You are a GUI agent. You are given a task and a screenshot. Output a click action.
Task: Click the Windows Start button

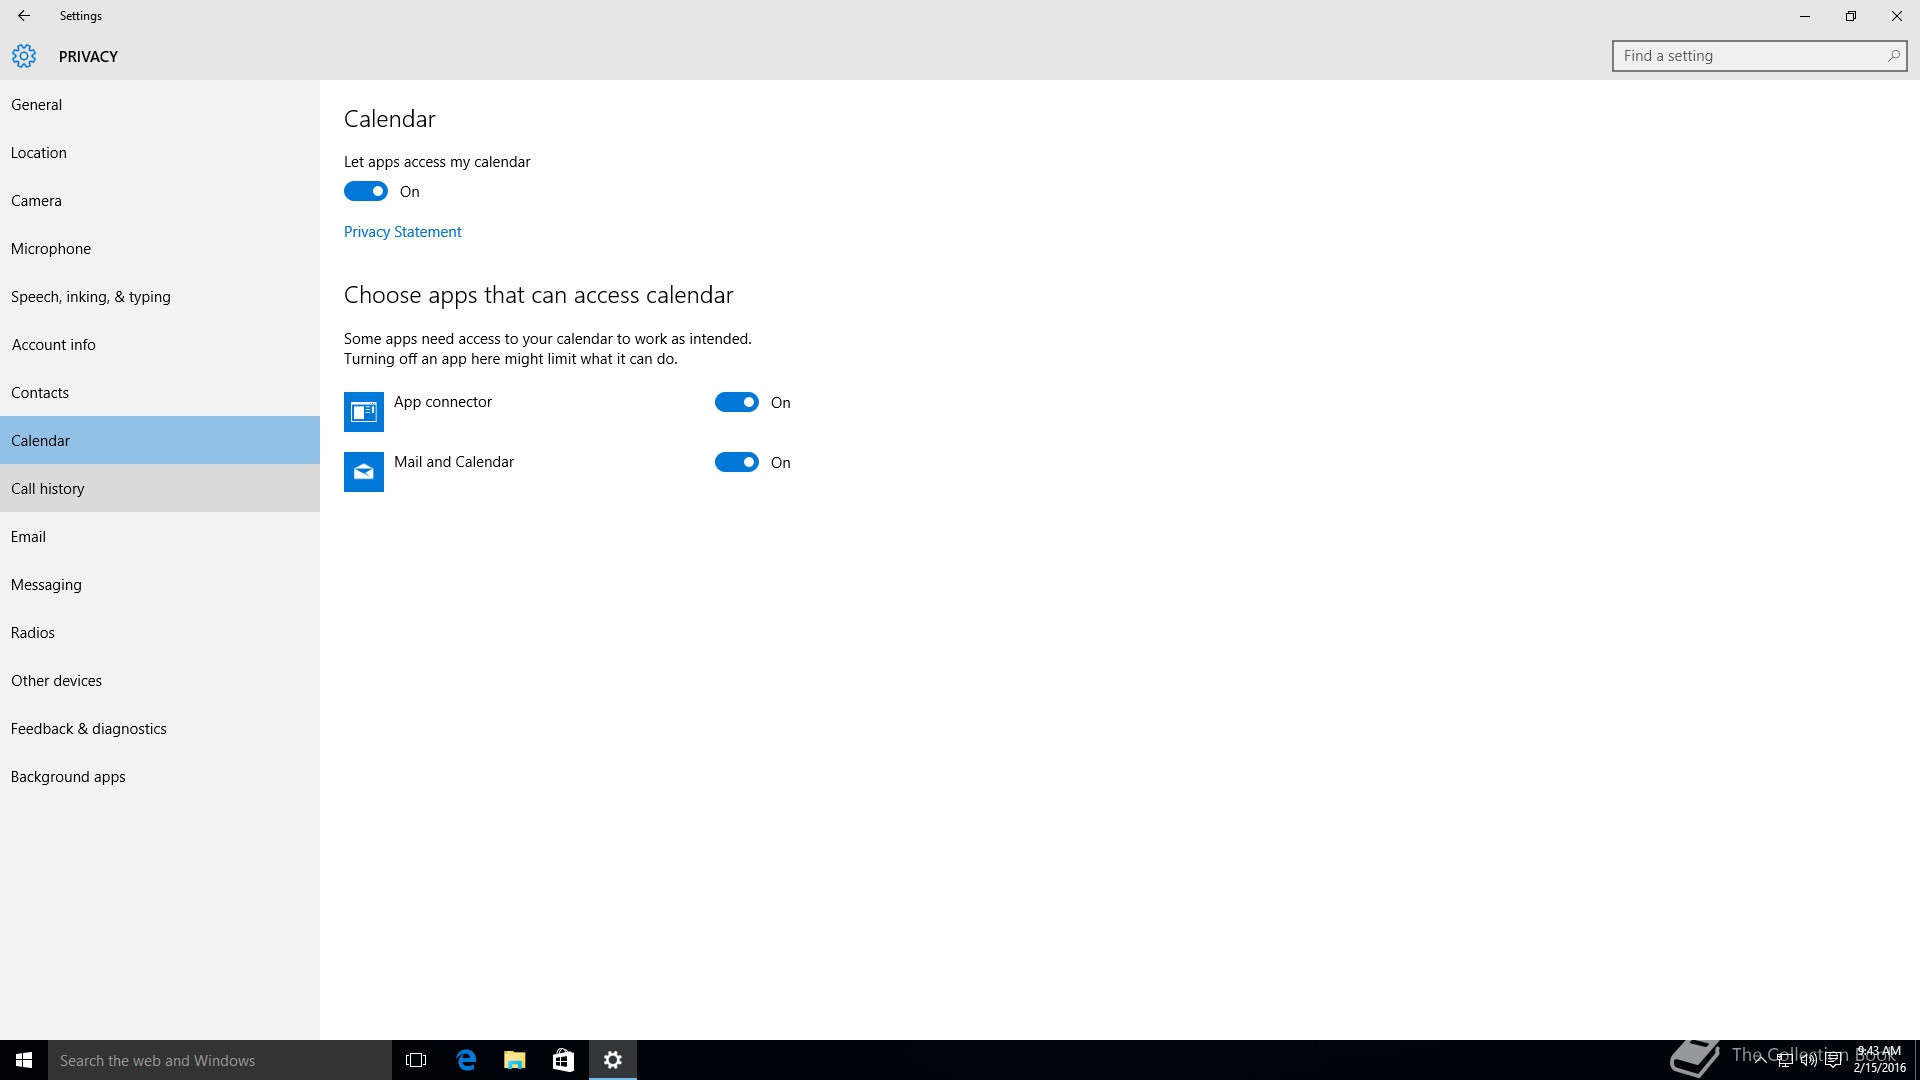[x=24, y=1060]
